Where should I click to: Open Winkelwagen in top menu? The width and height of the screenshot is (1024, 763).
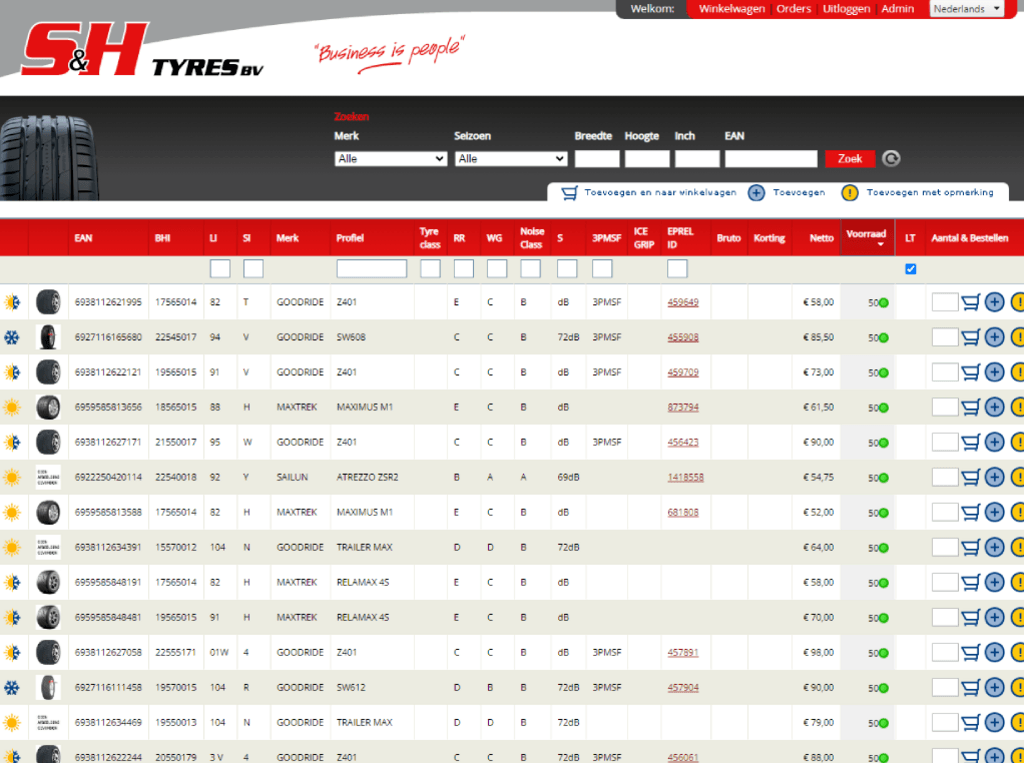[x=731, y=8]
